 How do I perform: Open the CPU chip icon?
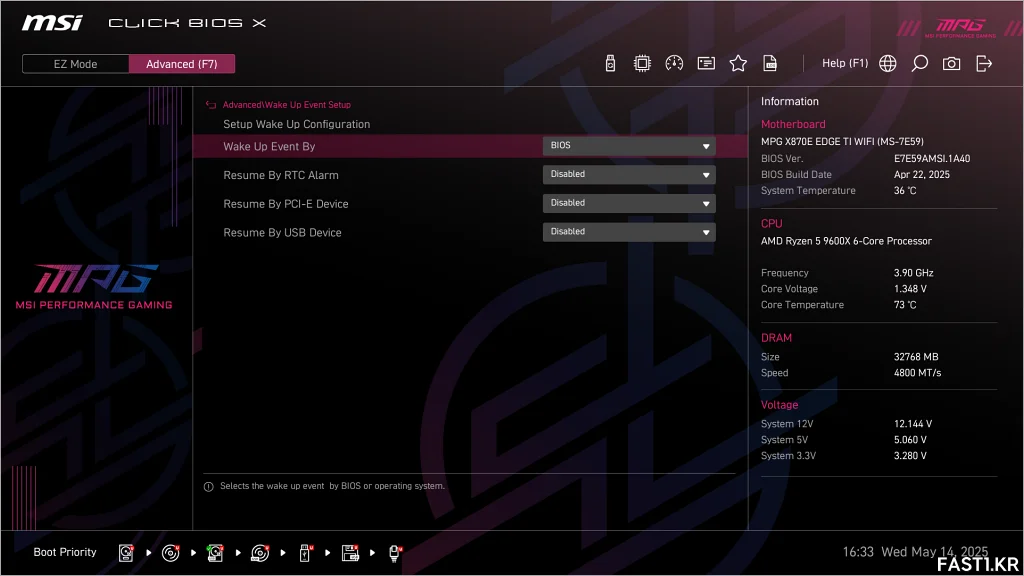[x=642, y=63]
